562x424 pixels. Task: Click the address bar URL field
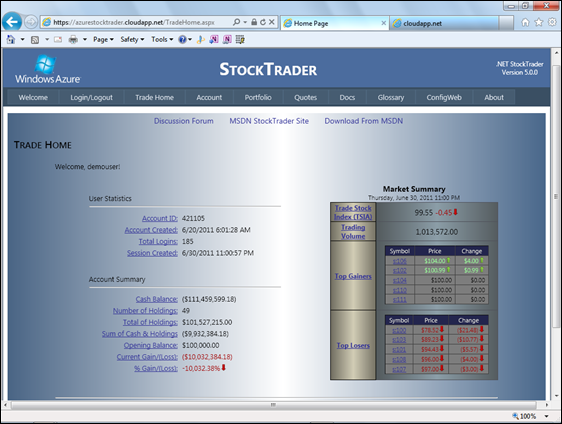point(135,22)
